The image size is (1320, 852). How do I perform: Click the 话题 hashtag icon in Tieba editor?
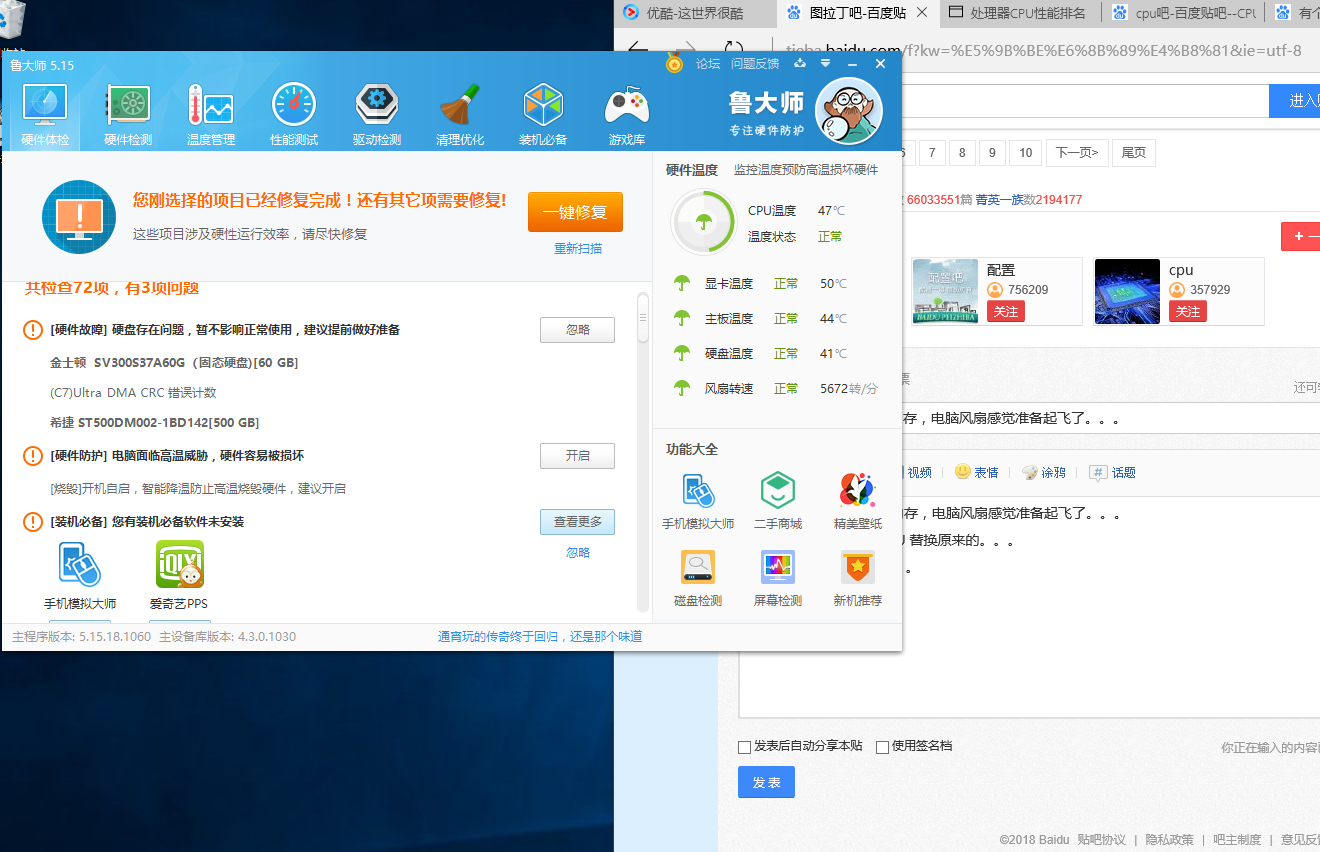(1098, 472)
